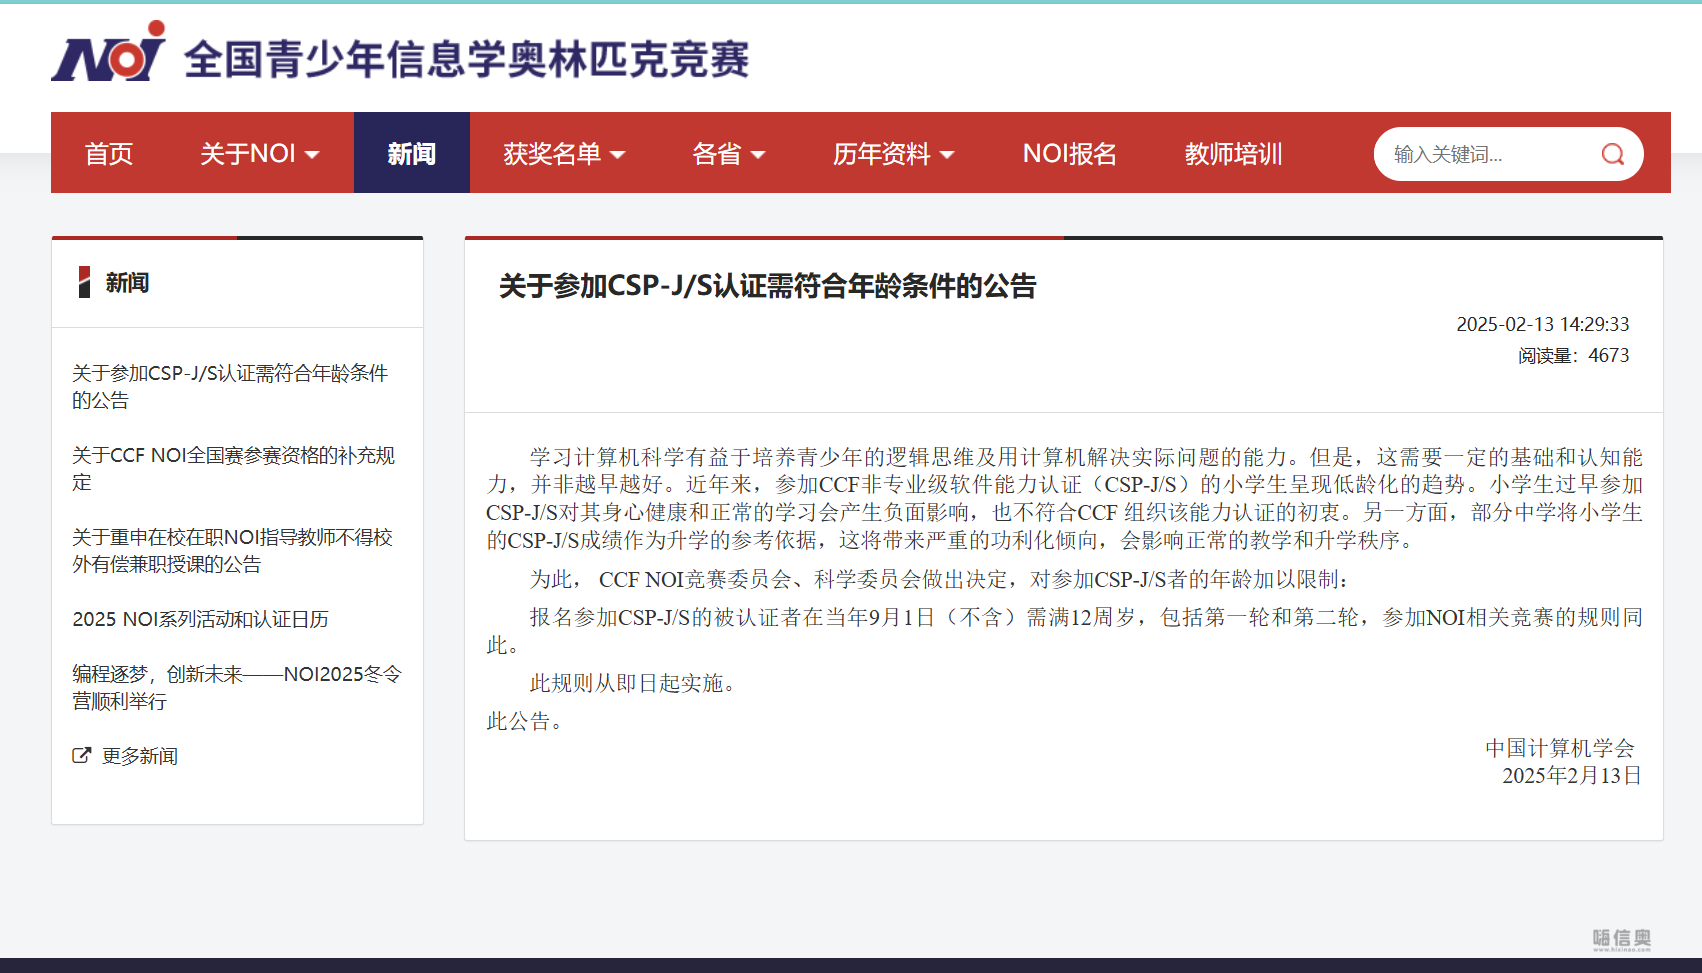Open the 首页 navigation item
The width and height of the screenshot is (1702, 973).
(109, 153)
